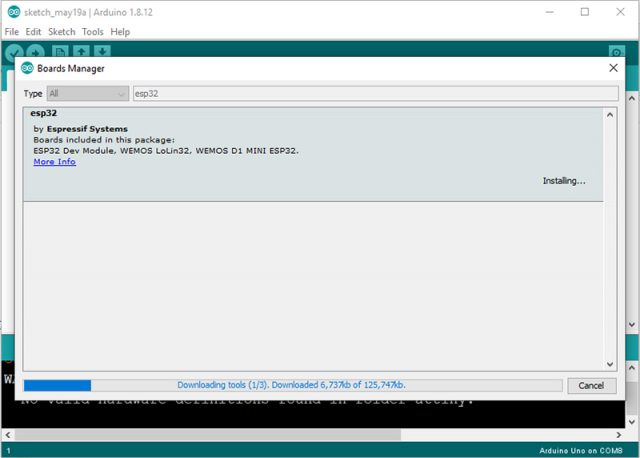Cancel the board package download
640x458 pixels.
pyautogui.click(x=591, y=385)
